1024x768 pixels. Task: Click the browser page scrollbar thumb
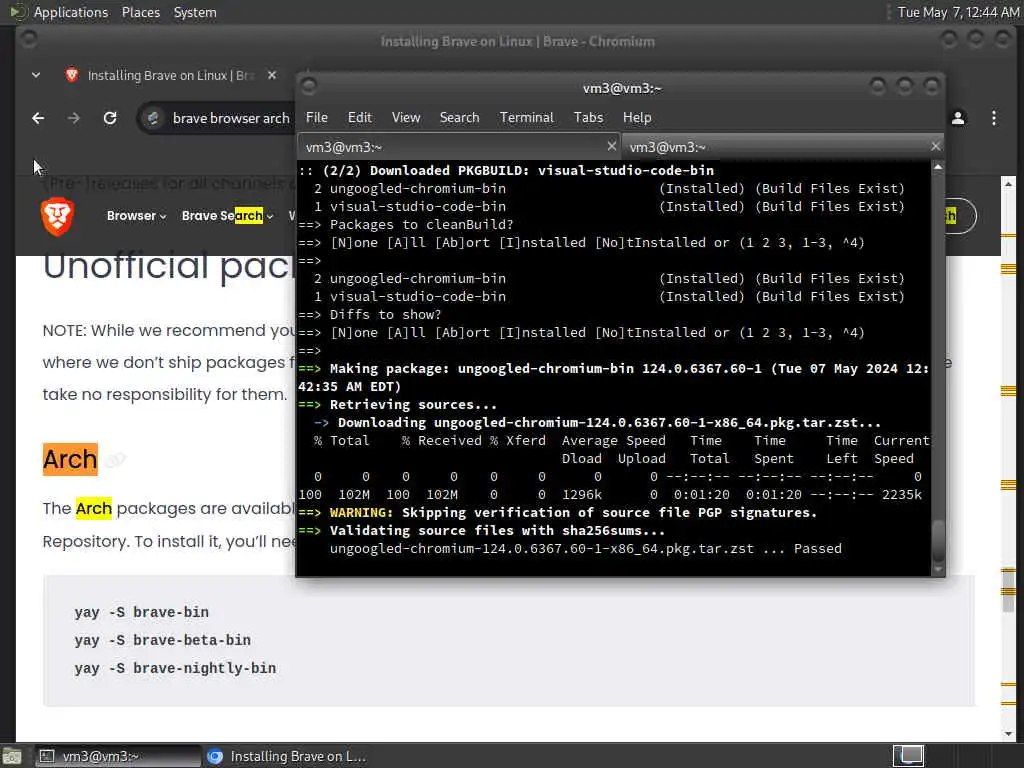1008,591
